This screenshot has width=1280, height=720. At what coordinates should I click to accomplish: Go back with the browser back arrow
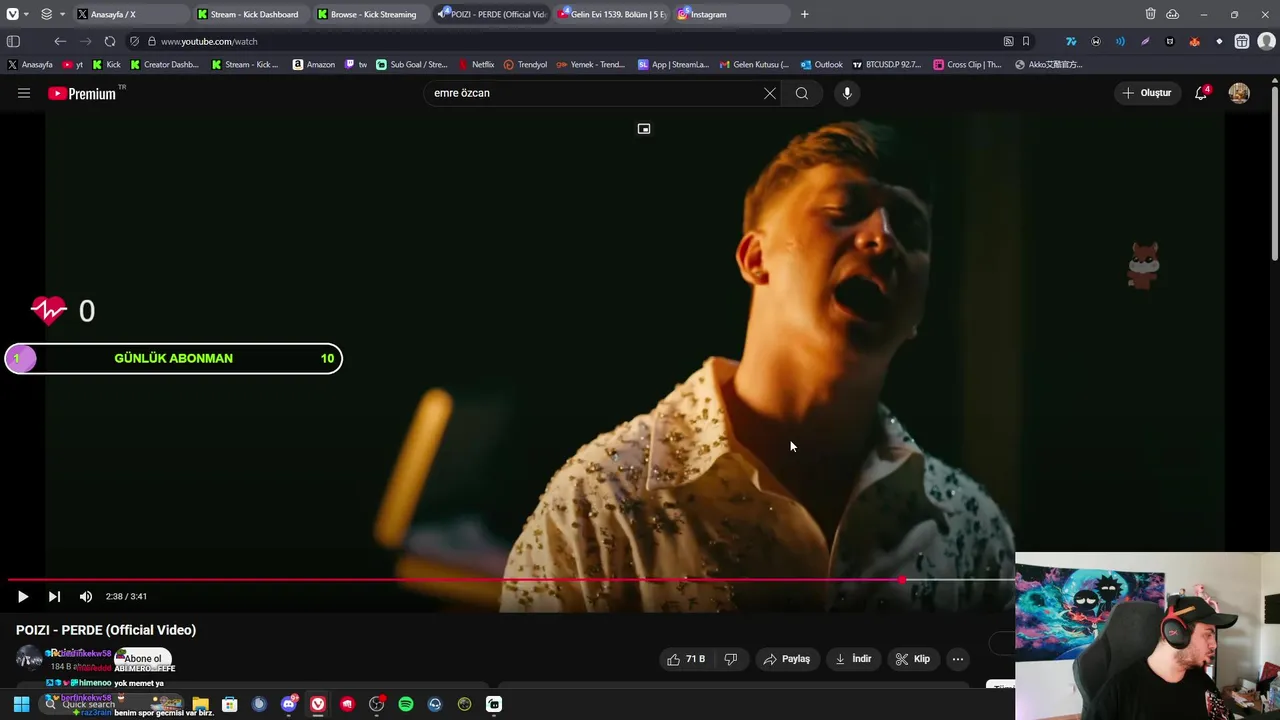(60, 41)
